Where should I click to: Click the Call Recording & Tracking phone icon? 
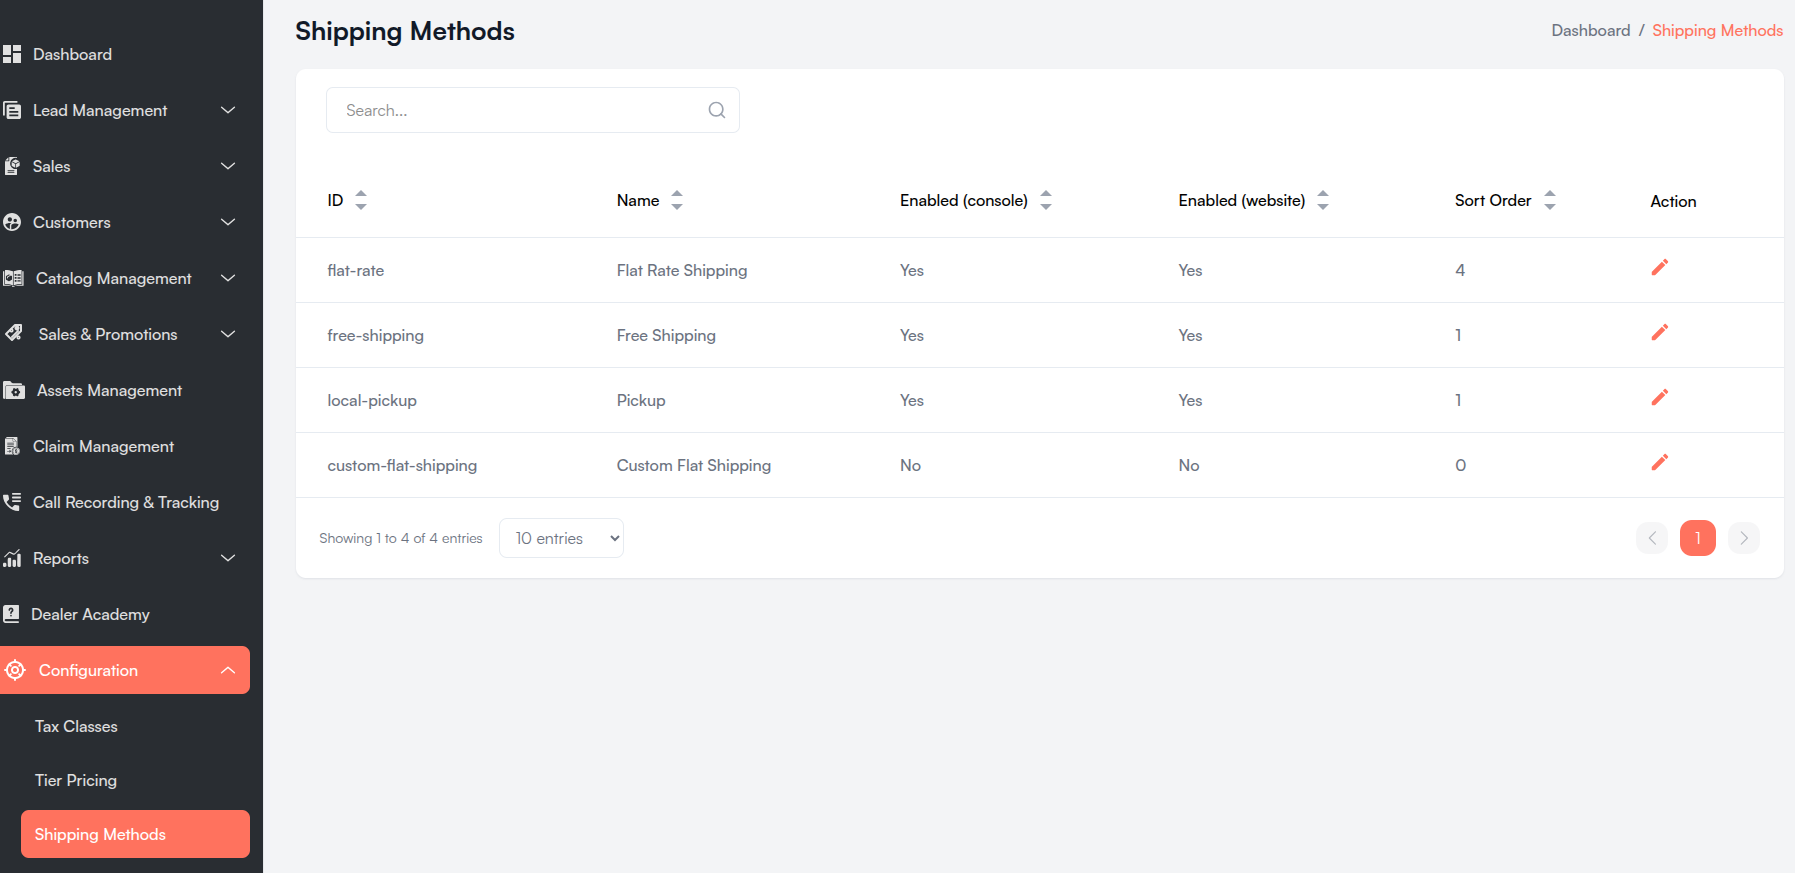(12, 502)
